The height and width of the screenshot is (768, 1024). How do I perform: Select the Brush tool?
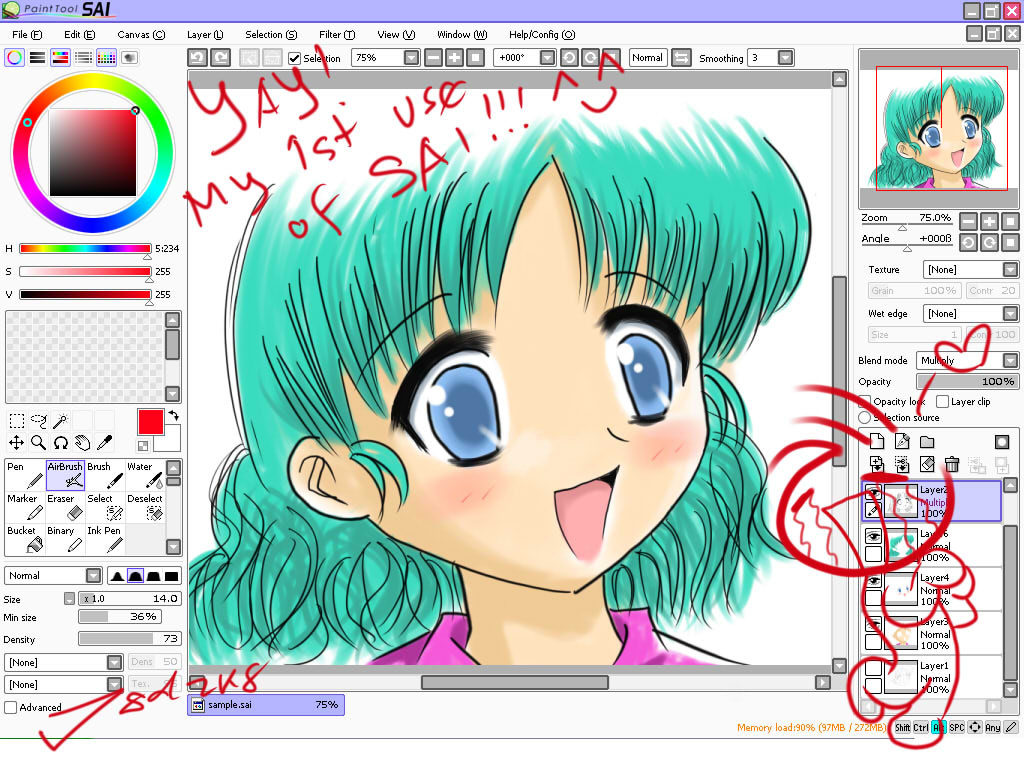pos(104,475)
